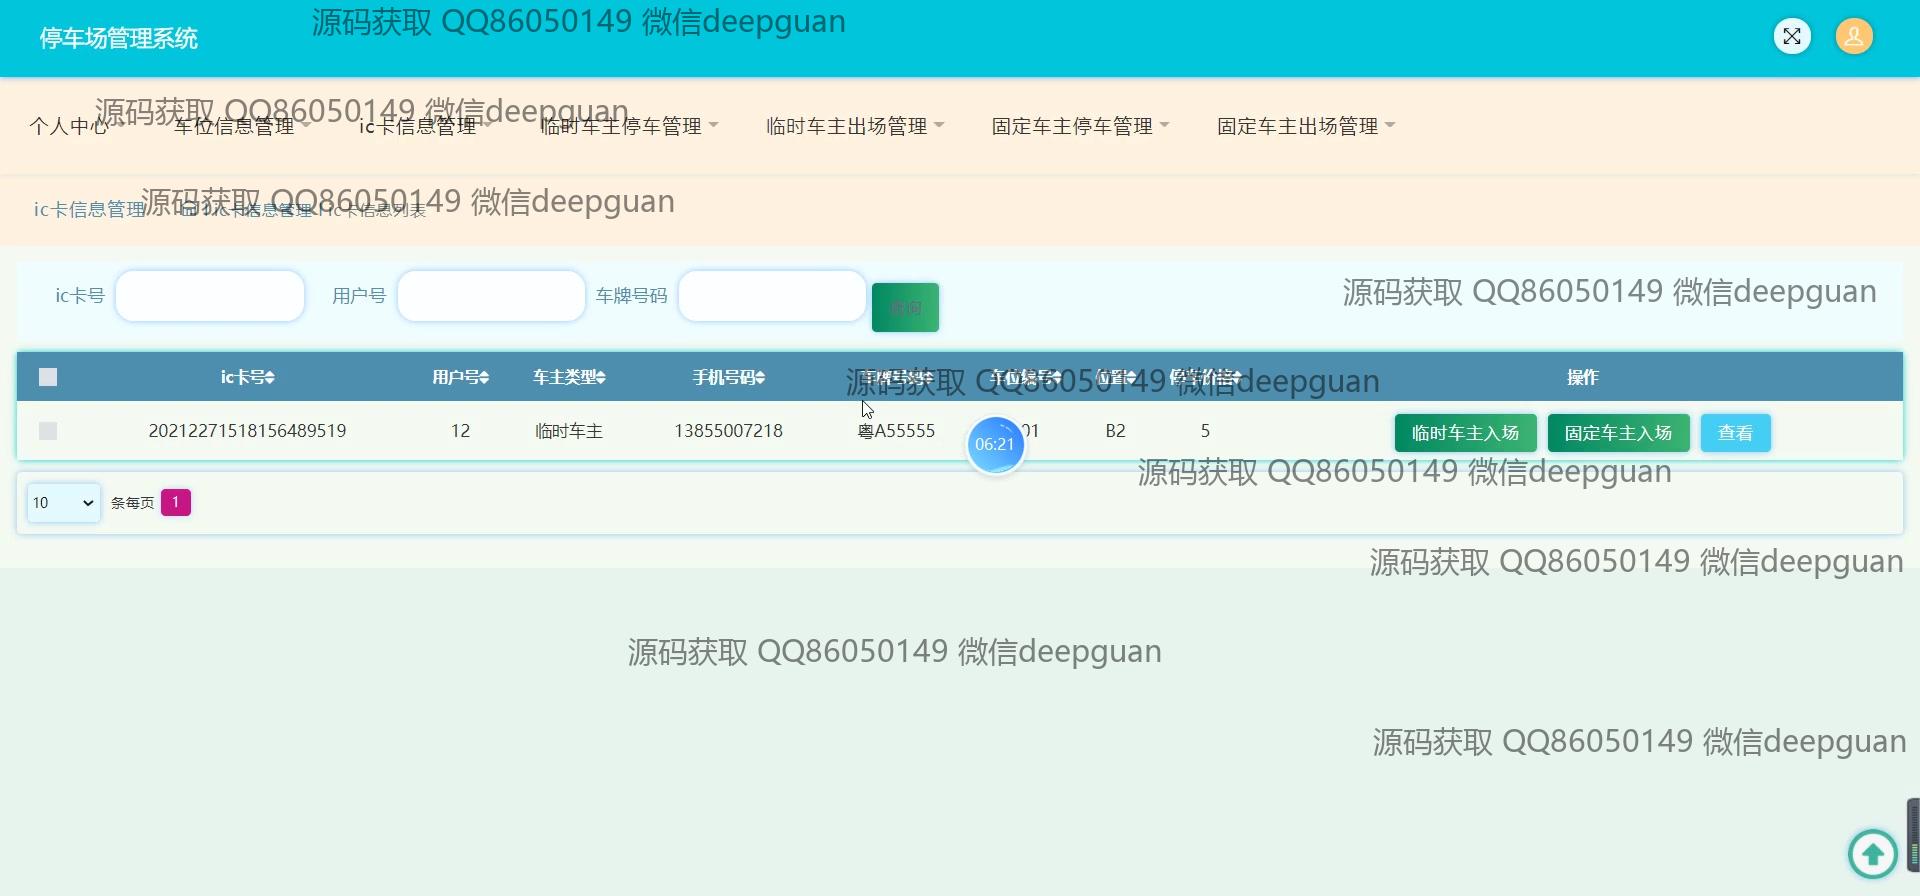This screenshot has height=896, width=1920.
Task: Focus the 车牌号码 search input field
Action: click(x=772, y=296)
